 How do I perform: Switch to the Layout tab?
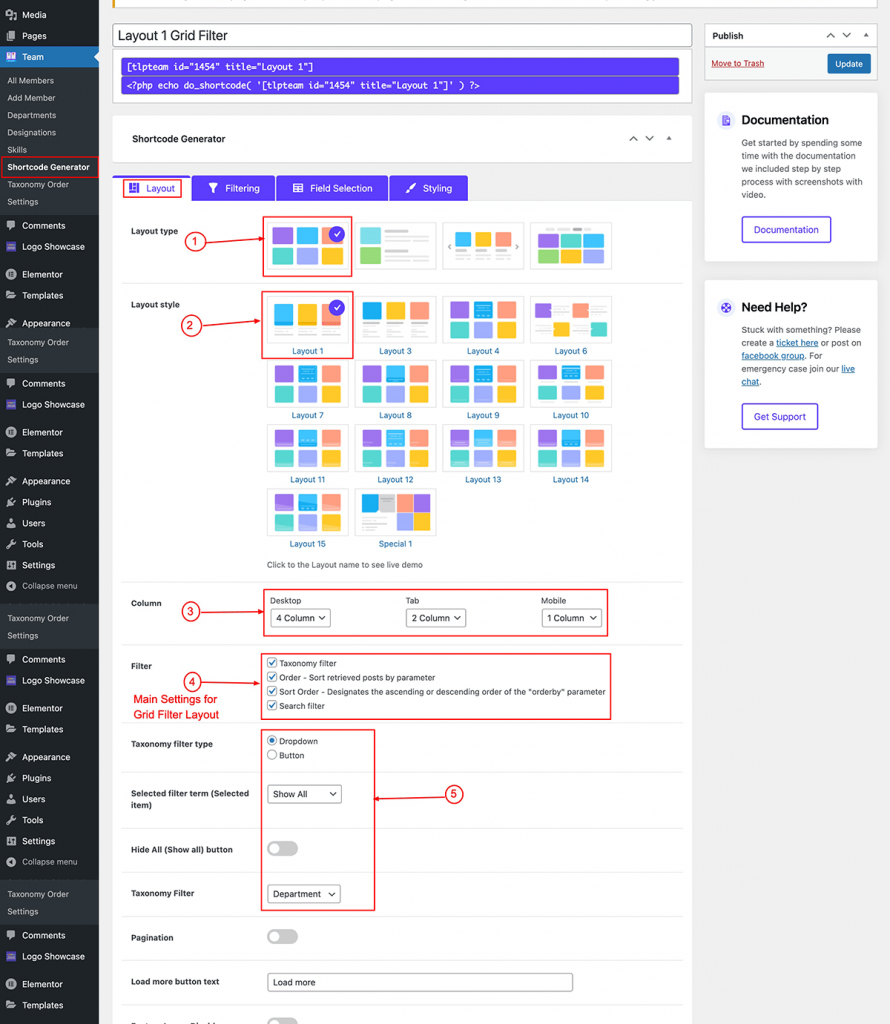(152, 188)
